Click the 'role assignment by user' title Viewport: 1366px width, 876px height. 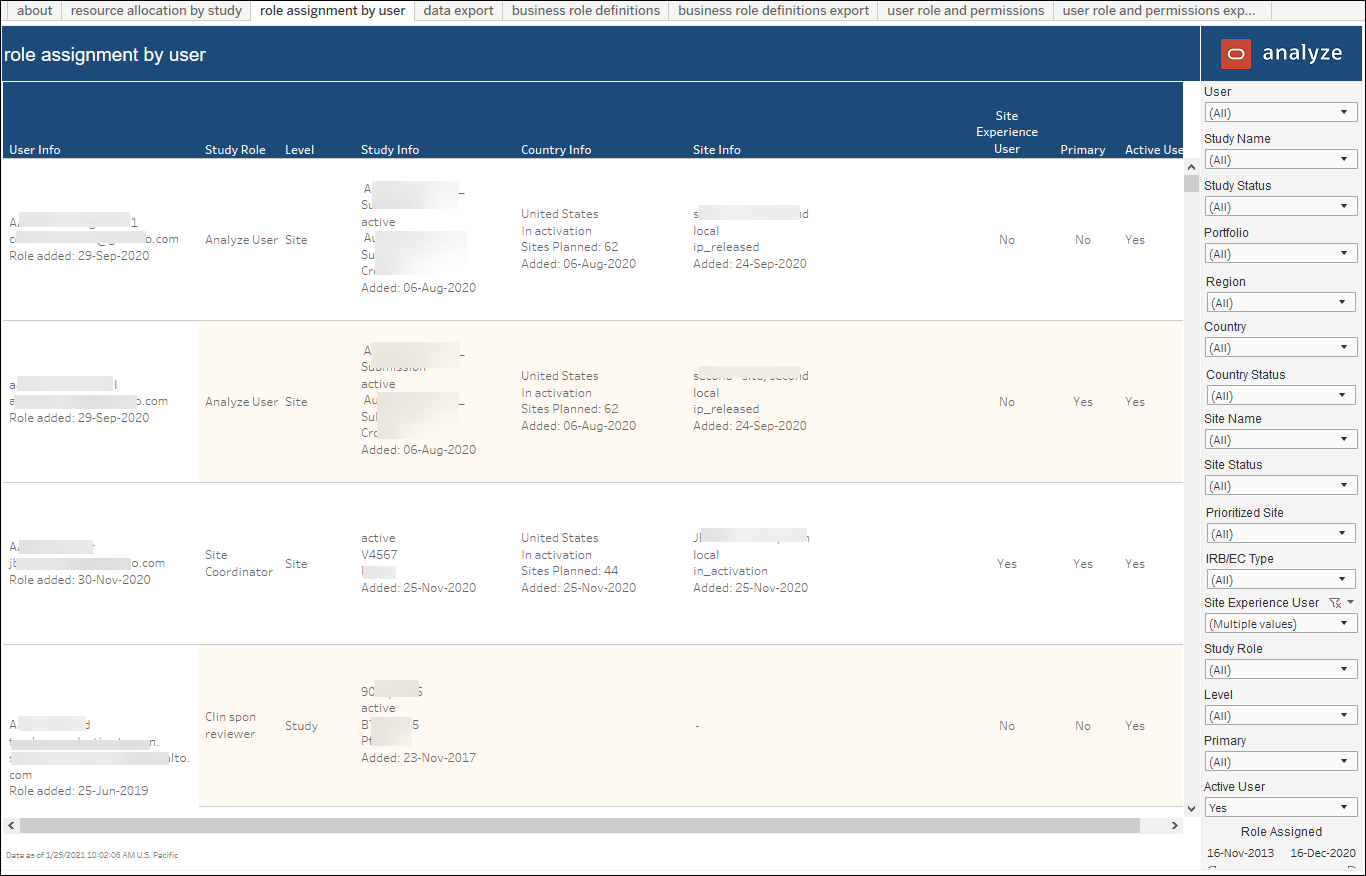(x=105, y=55)
